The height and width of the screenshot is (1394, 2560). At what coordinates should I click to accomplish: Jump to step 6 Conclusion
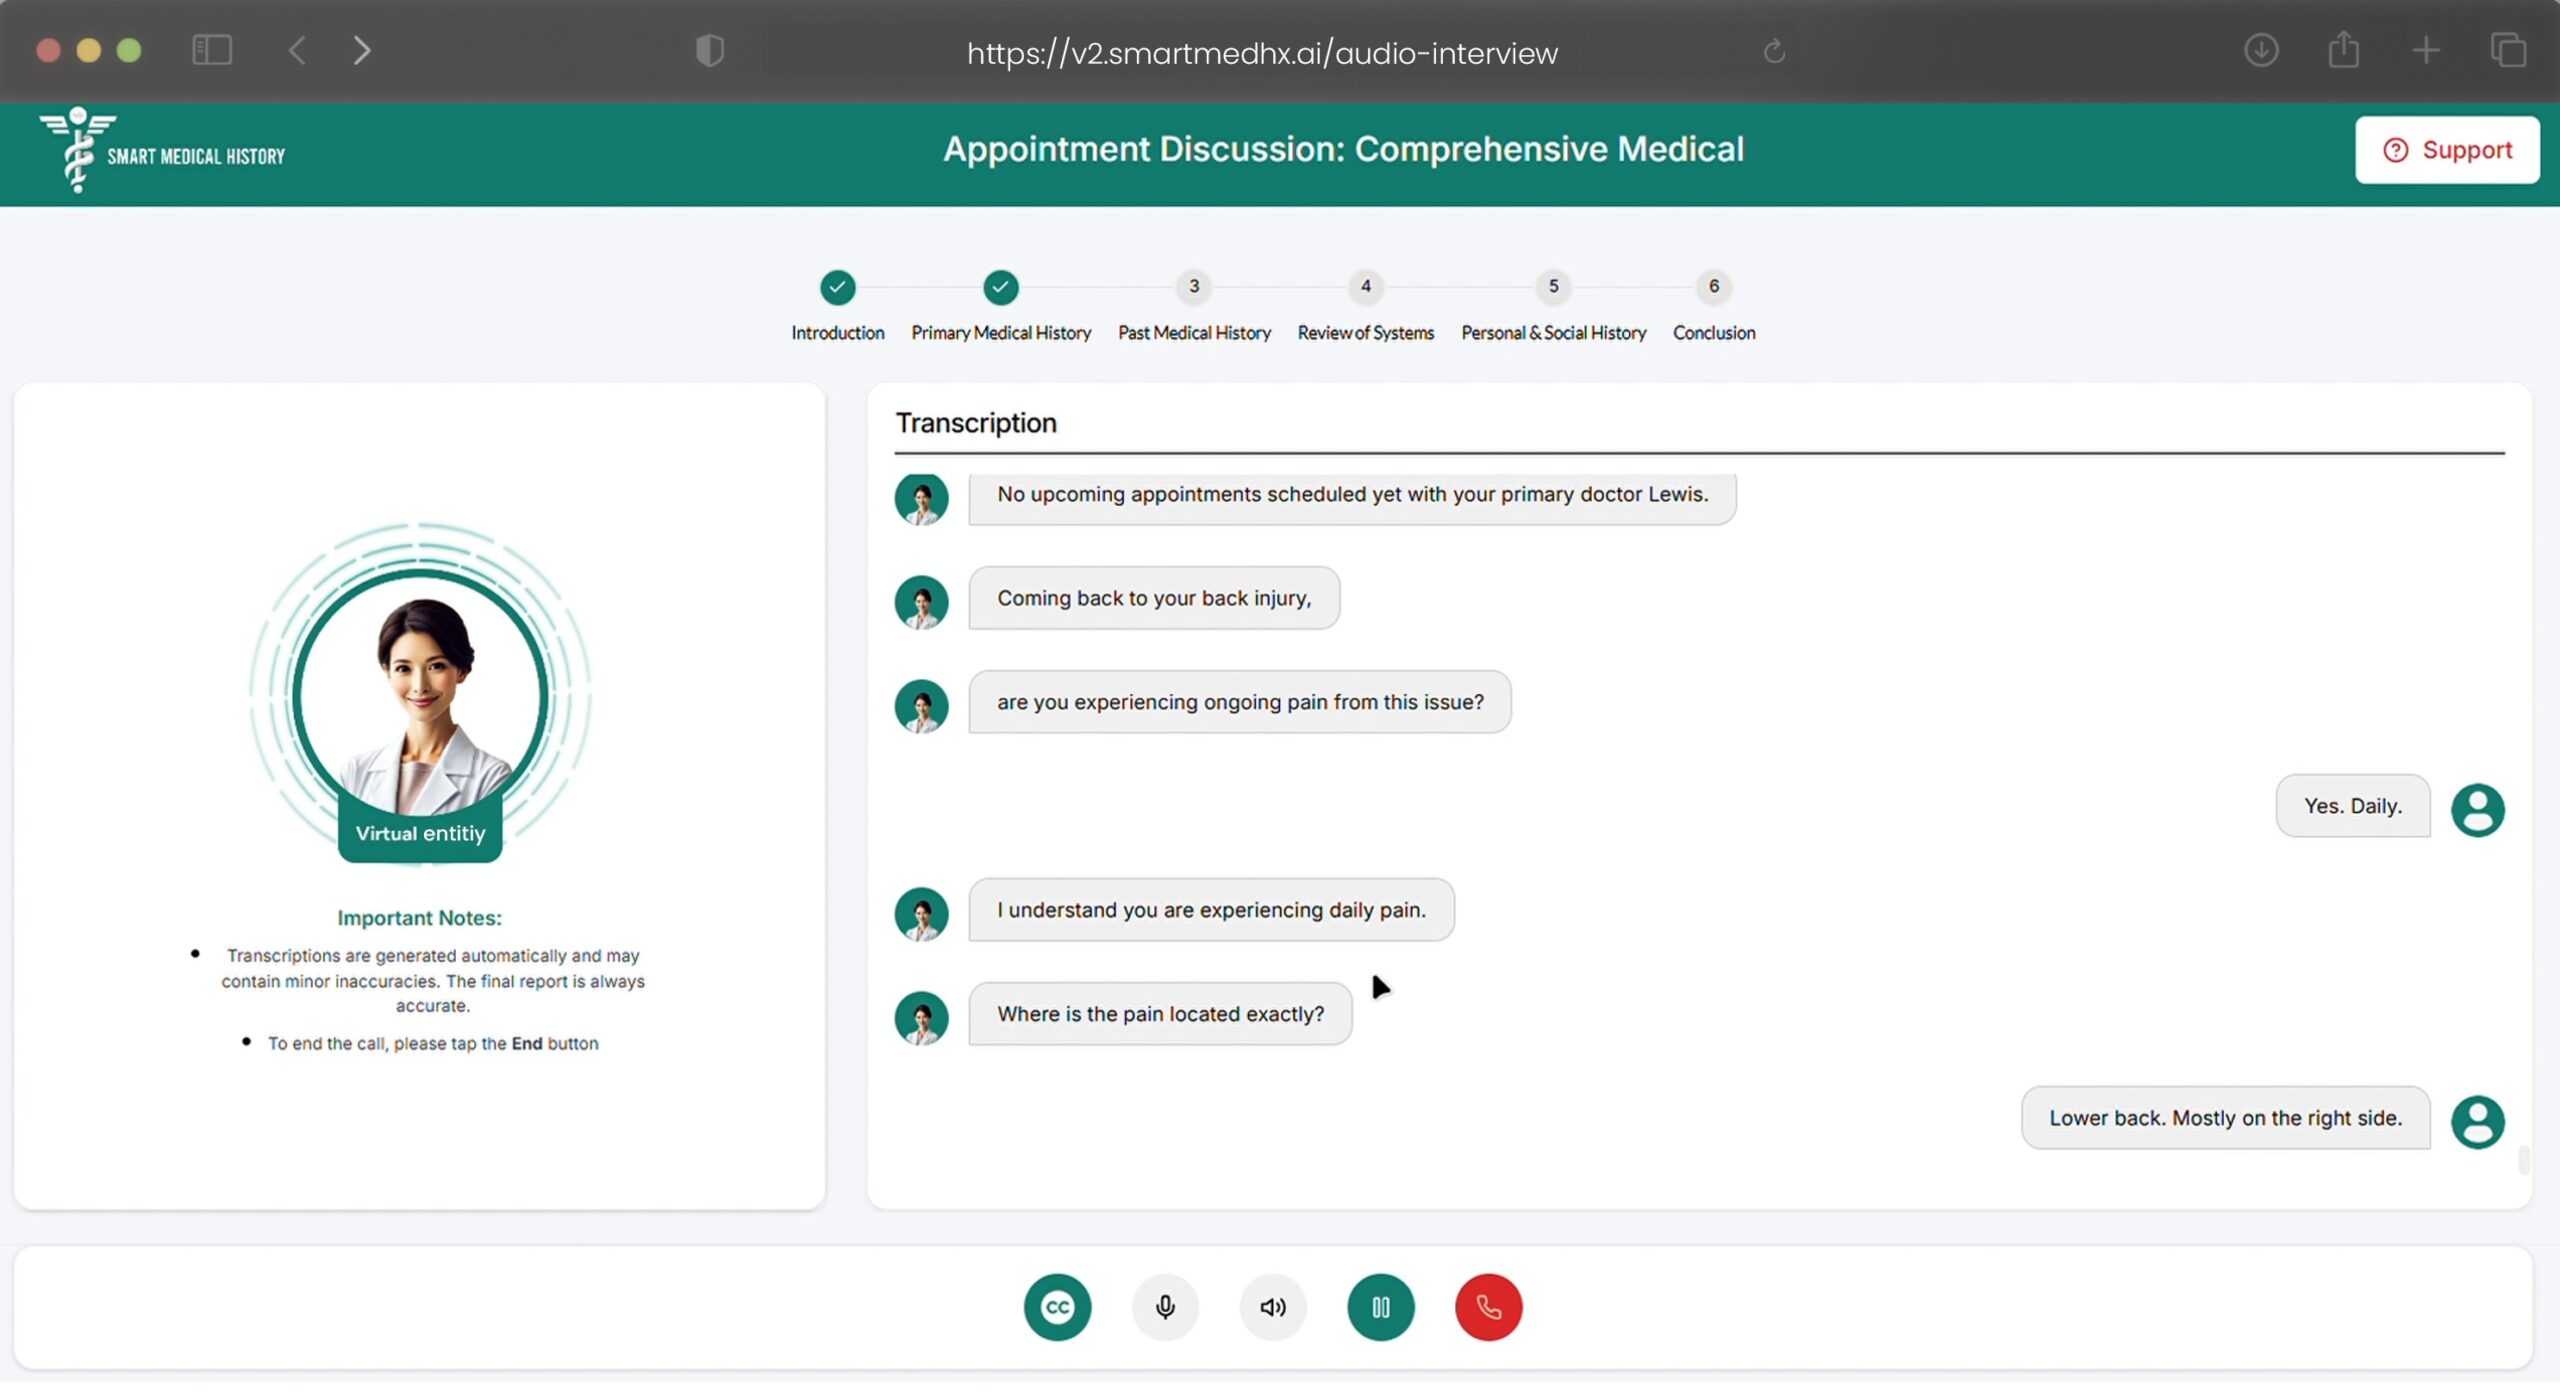coord(1713,287)
